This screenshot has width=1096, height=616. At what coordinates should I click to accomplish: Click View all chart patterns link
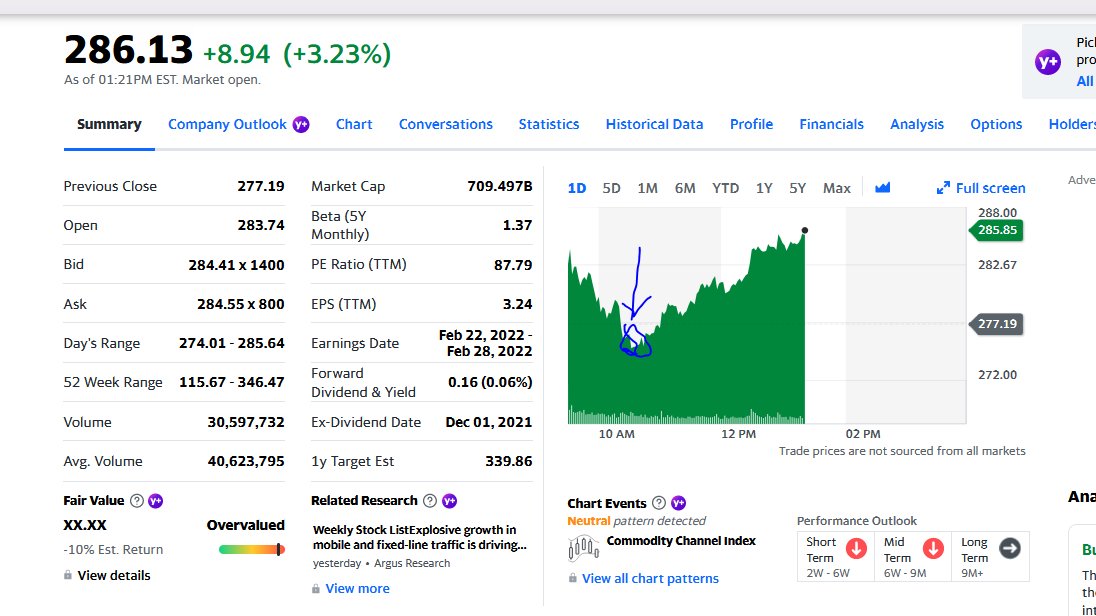coord(650,578)
